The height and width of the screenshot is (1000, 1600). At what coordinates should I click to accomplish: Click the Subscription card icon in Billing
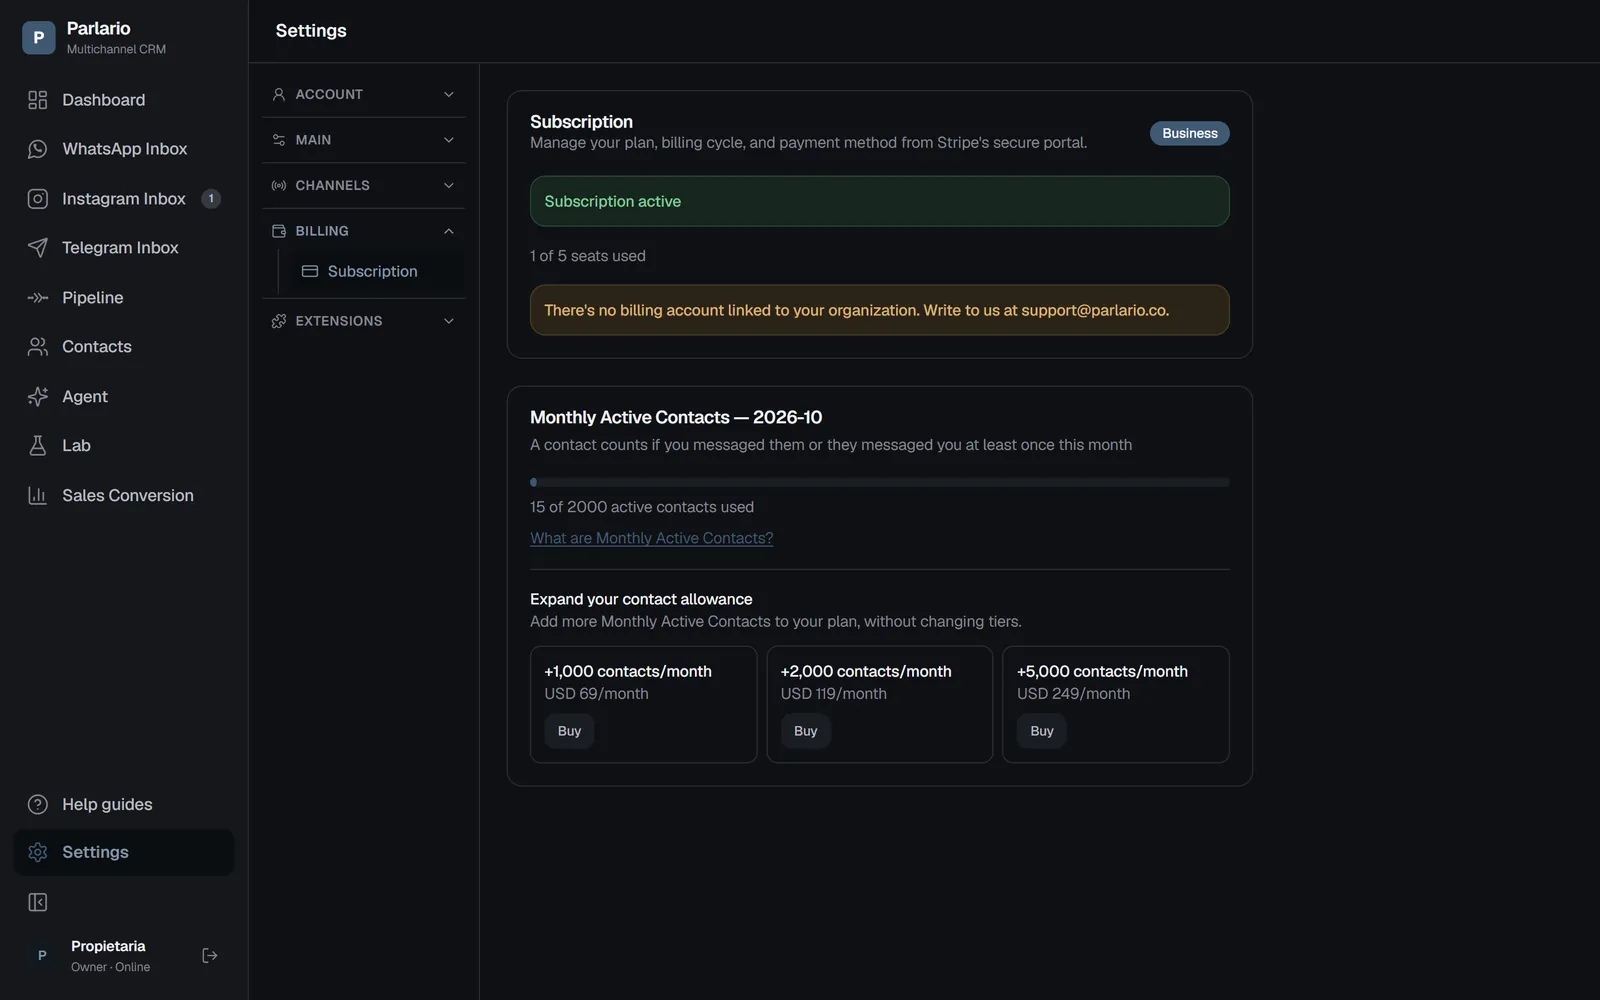click(310, 271)
